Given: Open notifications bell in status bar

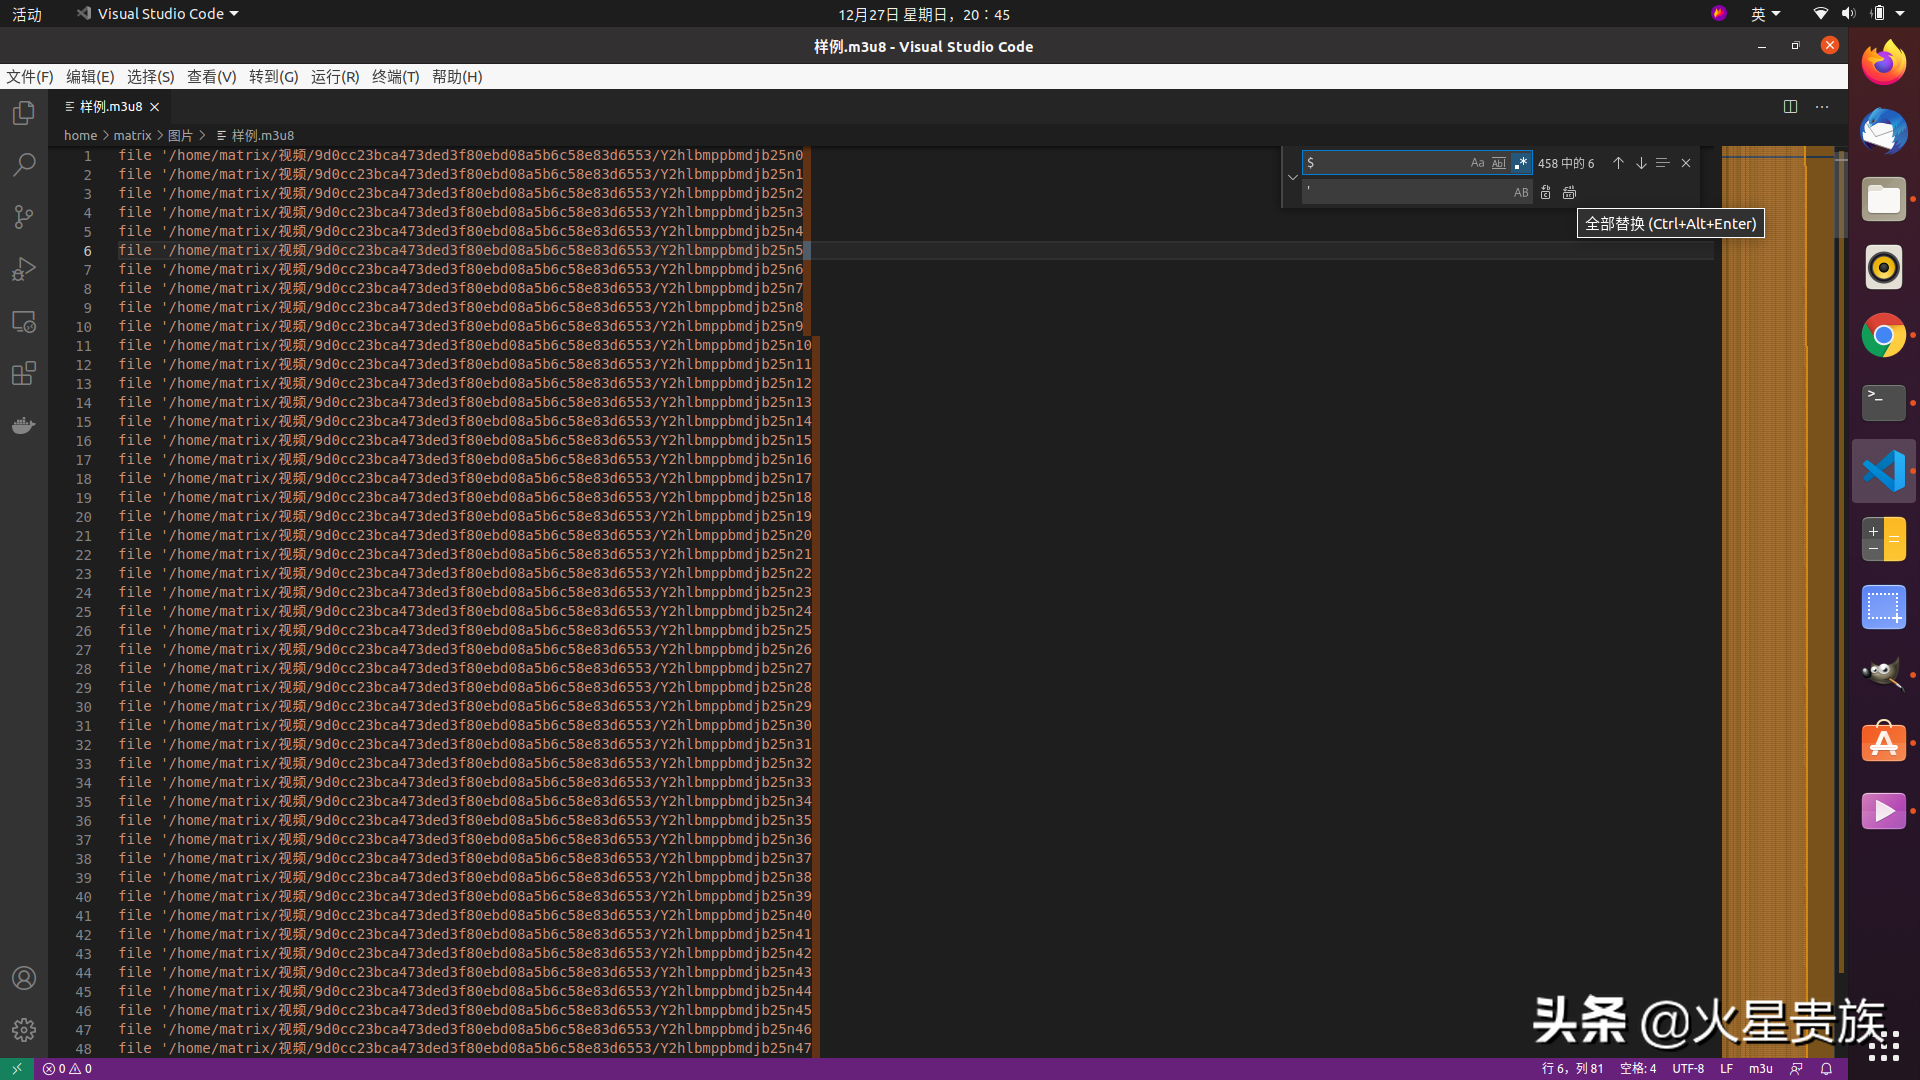Looking at the screenshot, I should point(1826,1069).
